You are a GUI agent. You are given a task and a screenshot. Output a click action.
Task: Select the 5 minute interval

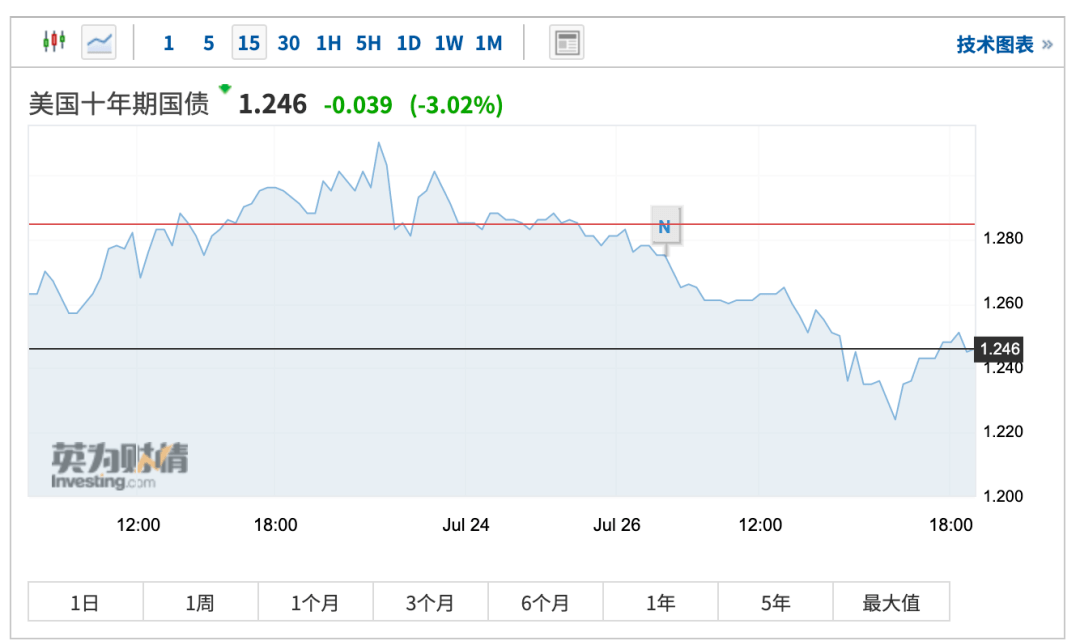(x=208, y=43)
